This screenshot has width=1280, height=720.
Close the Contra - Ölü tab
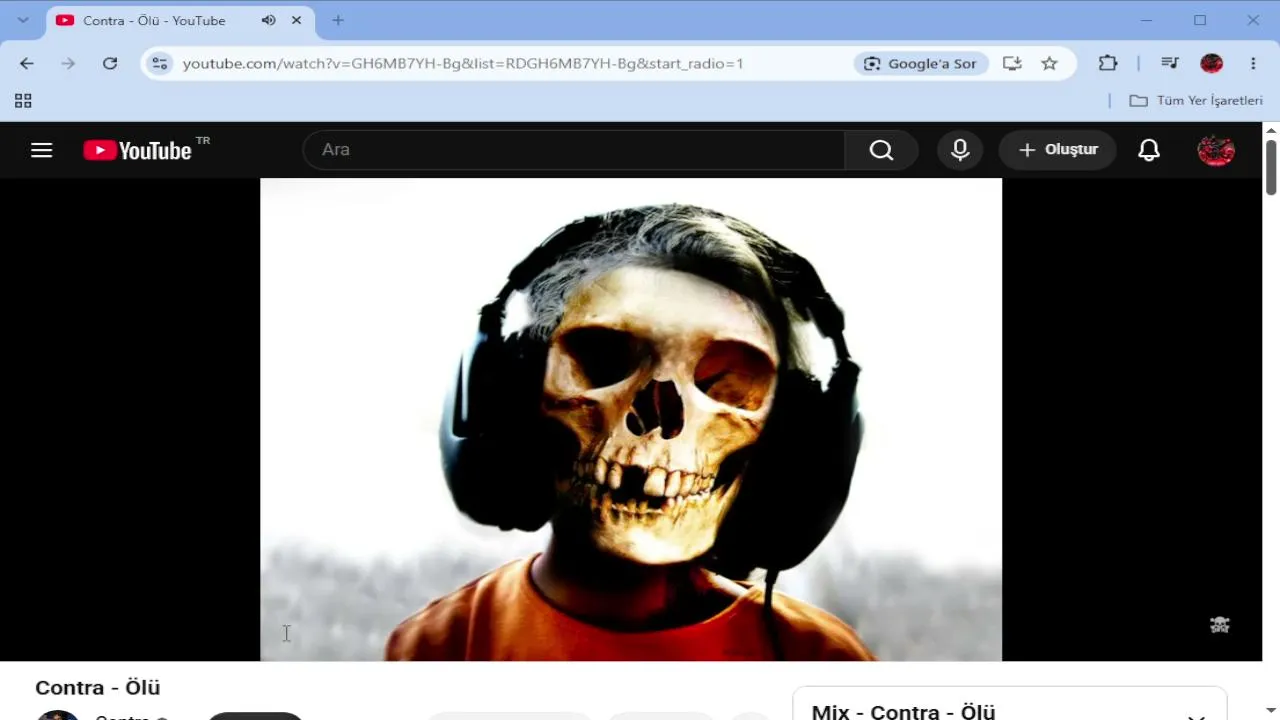[296, 20]
